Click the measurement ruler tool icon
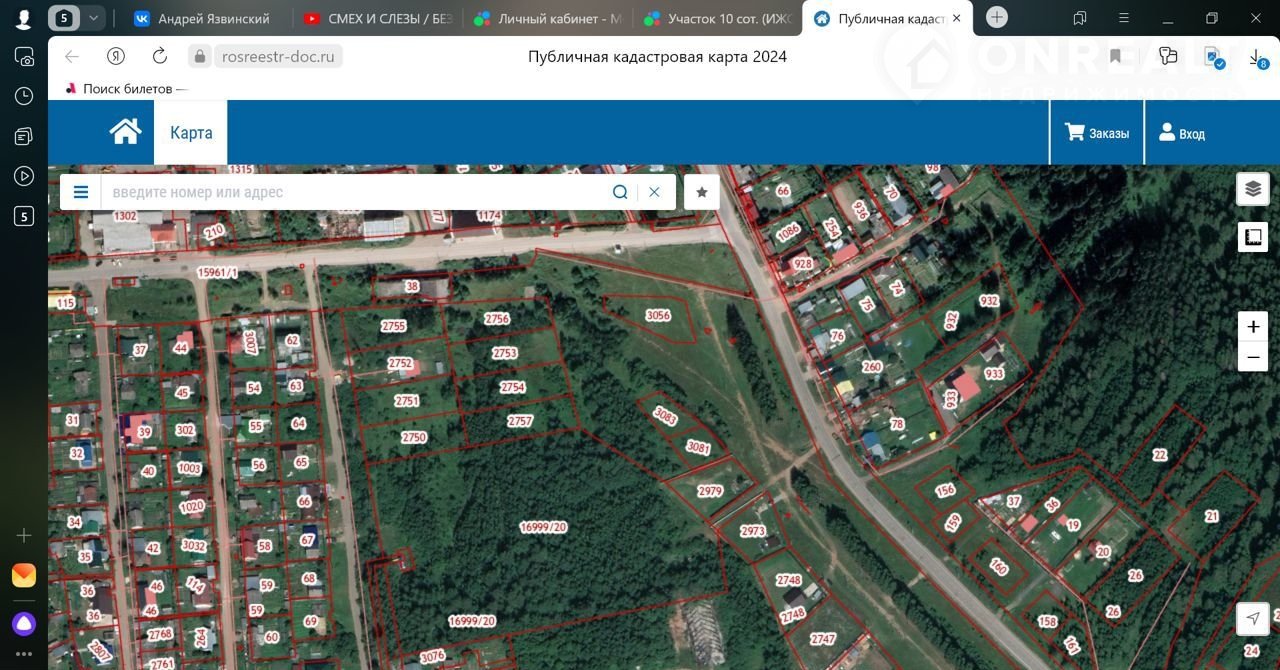This screenshot has width=1280, height=670. [x=1253, y=237]
